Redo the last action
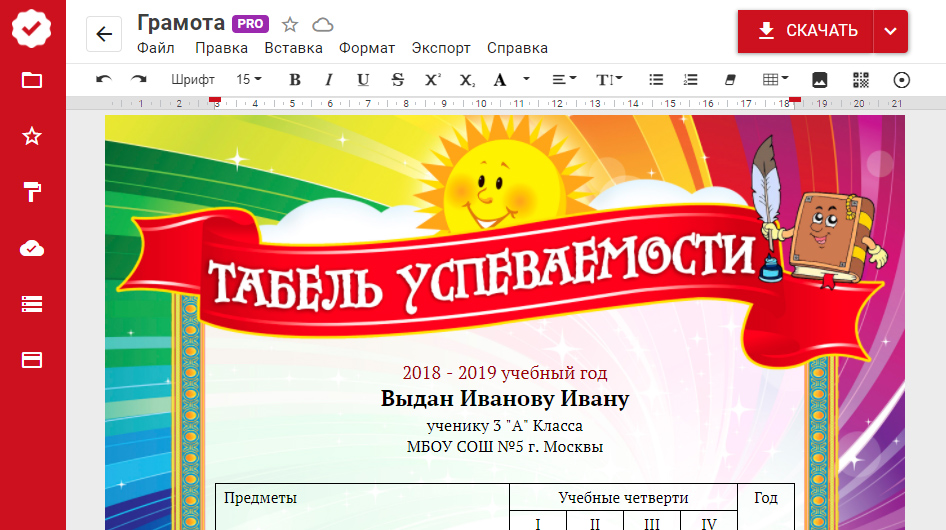Image resolution: width=946 pixels, height=530 pixels. coord(139,80)
